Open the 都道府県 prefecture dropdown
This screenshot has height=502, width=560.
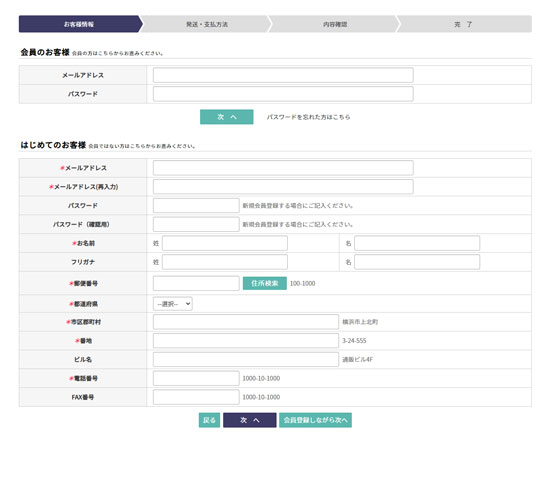point(172,304)
